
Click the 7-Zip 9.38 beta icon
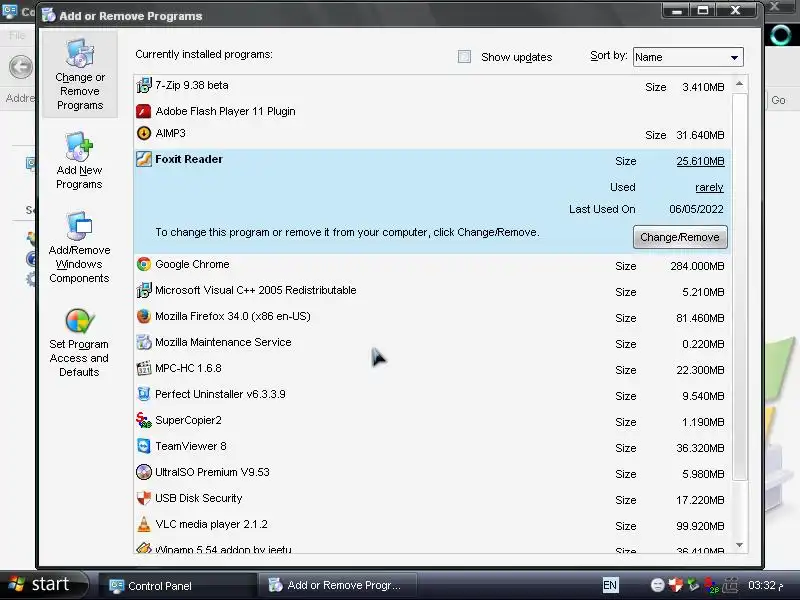click(144, 86)
